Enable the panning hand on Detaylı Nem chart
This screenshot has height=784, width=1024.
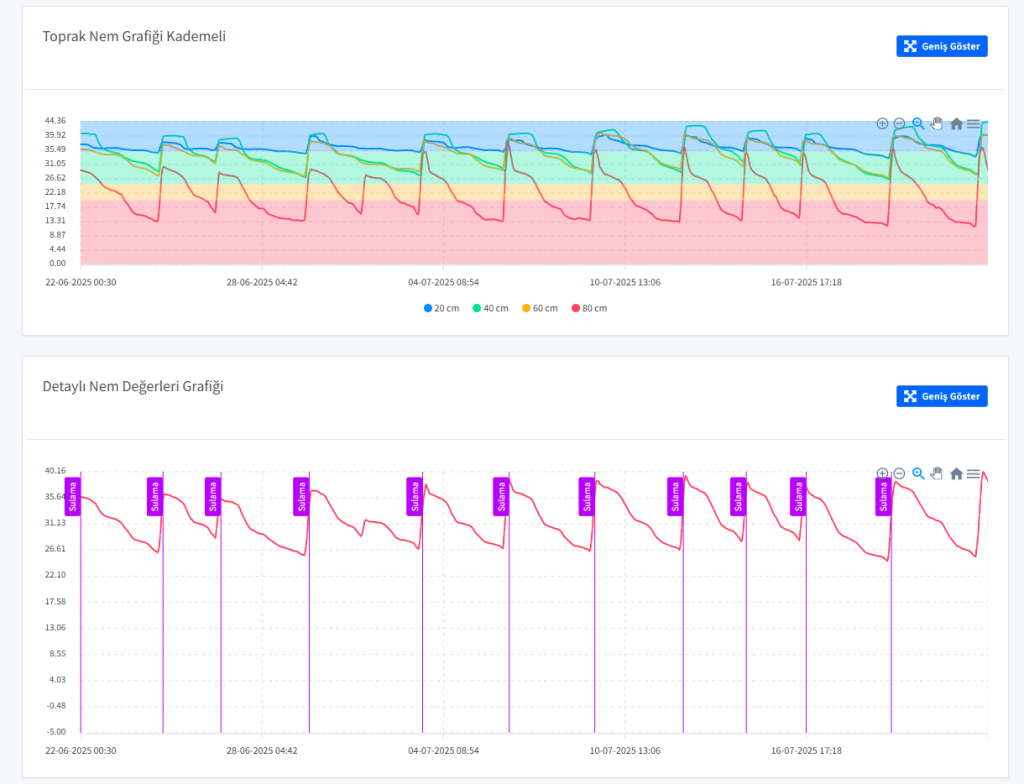tap(937, 474)
